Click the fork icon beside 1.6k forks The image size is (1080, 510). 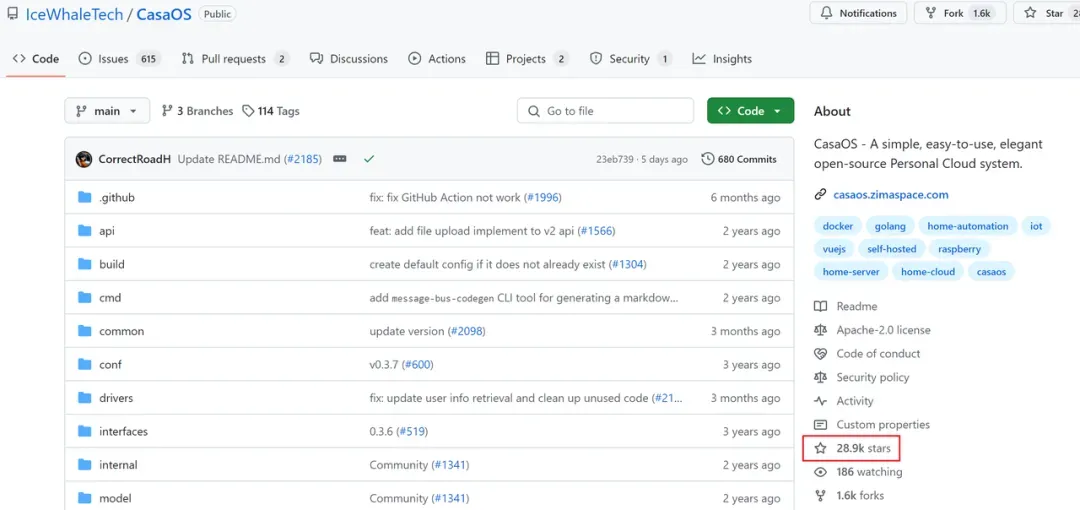point(820,496)
